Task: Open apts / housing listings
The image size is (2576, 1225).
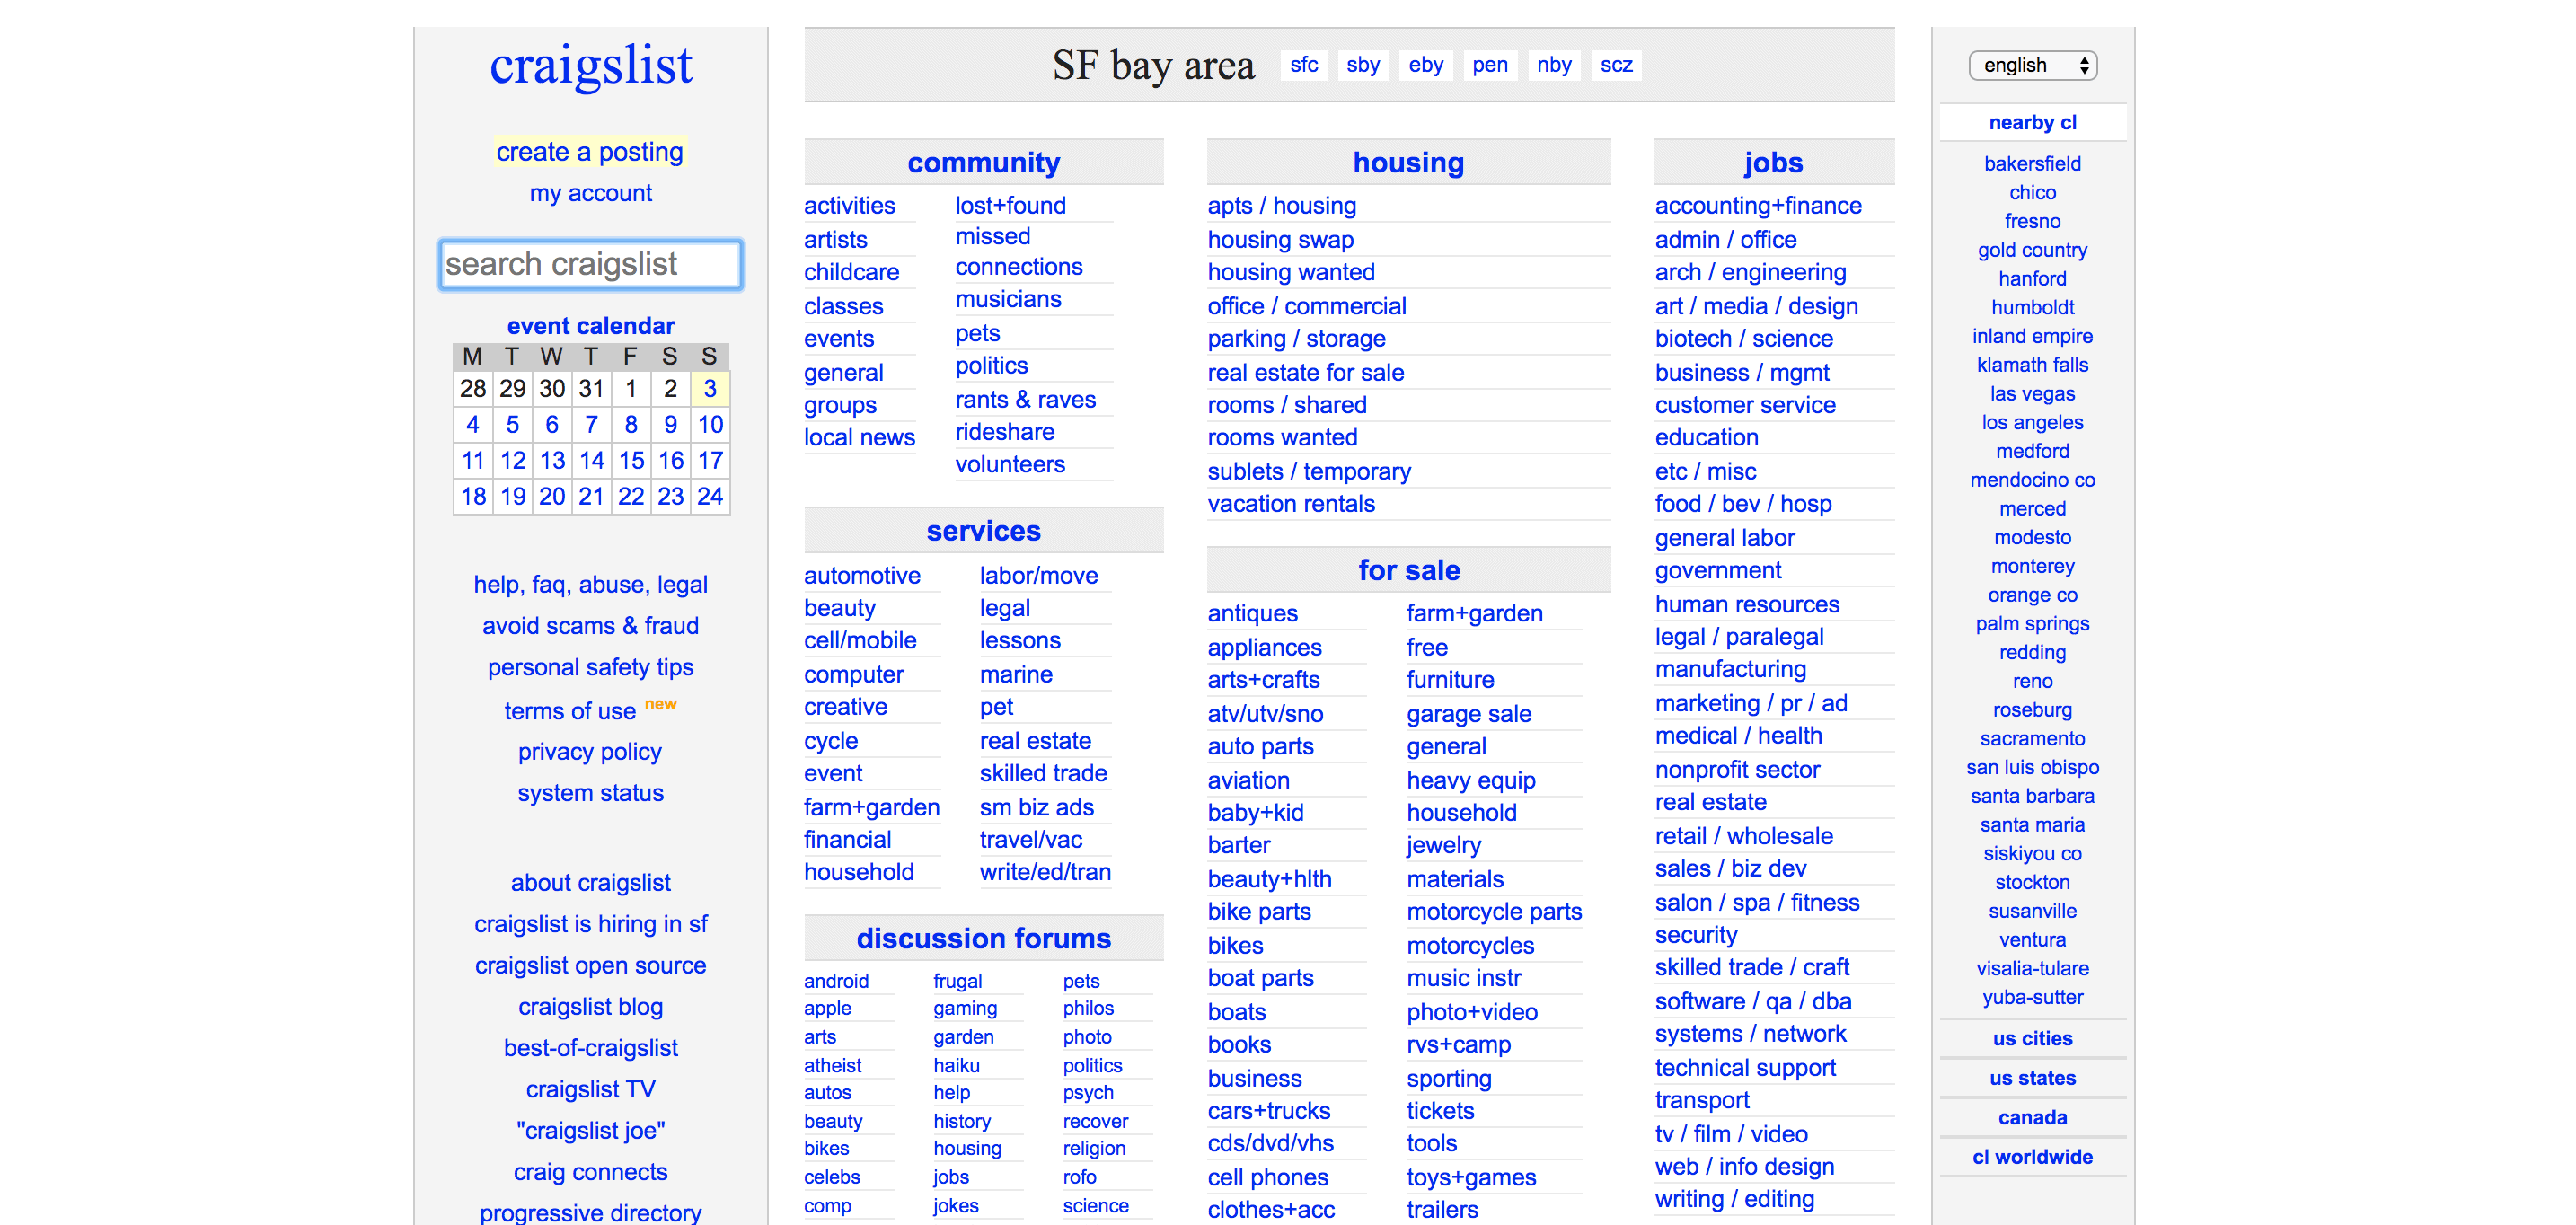Action: (1281, 206)
